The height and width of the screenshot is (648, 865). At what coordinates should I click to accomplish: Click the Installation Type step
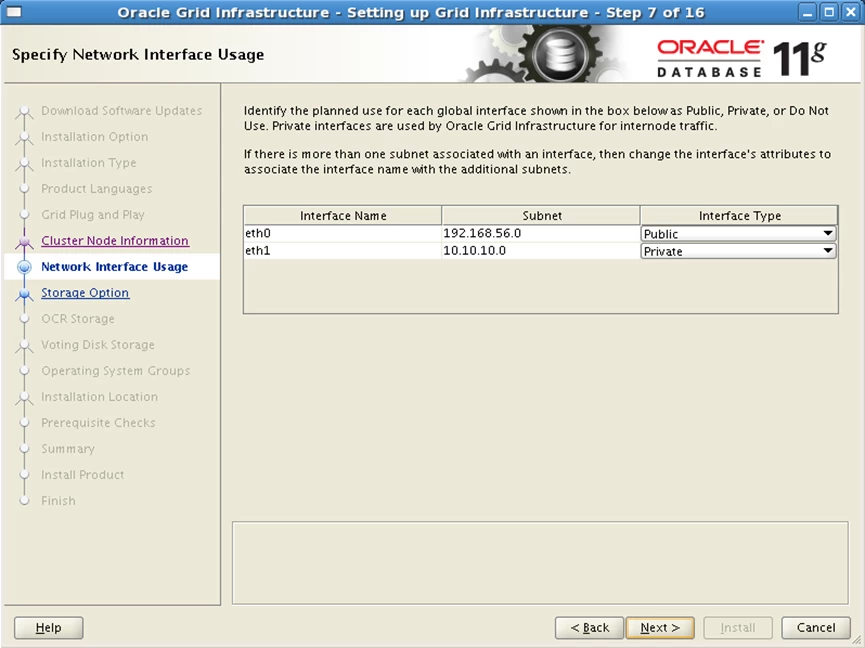tap(88, 163)
